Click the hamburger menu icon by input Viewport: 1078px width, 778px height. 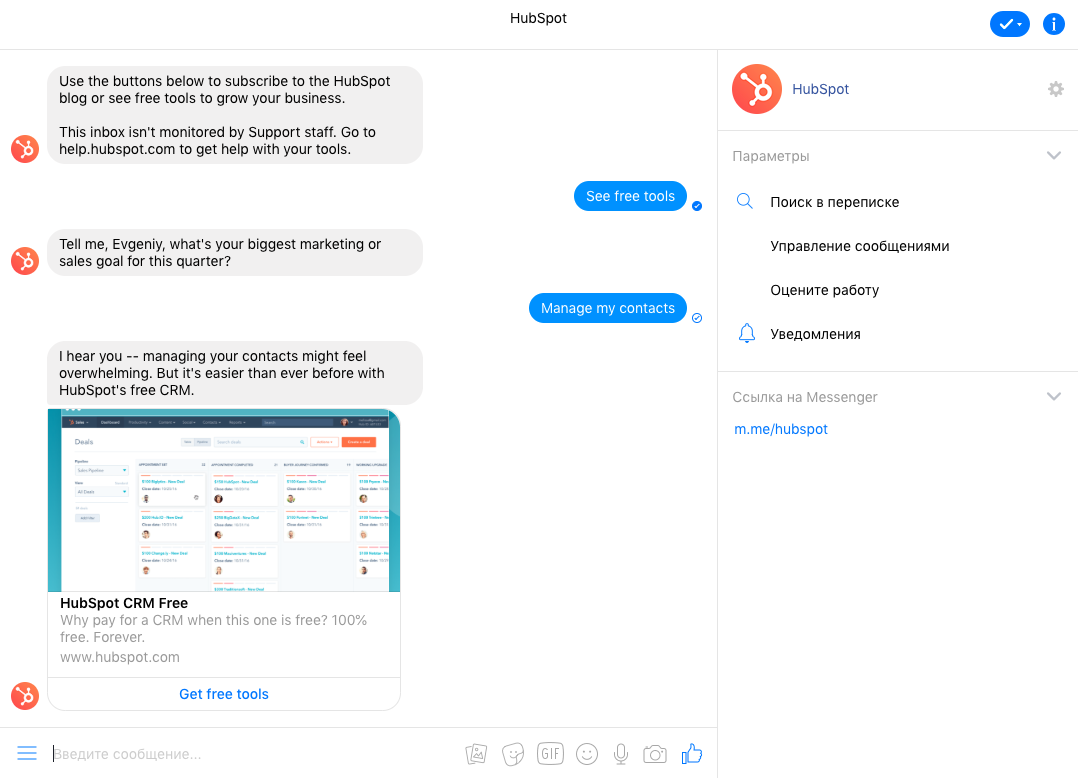(x=27, y=753)
